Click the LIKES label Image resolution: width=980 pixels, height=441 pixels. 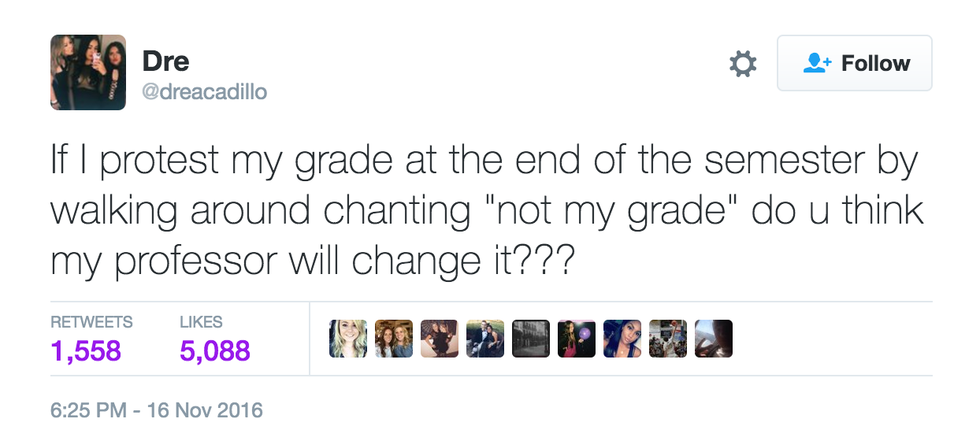(201, 322)
